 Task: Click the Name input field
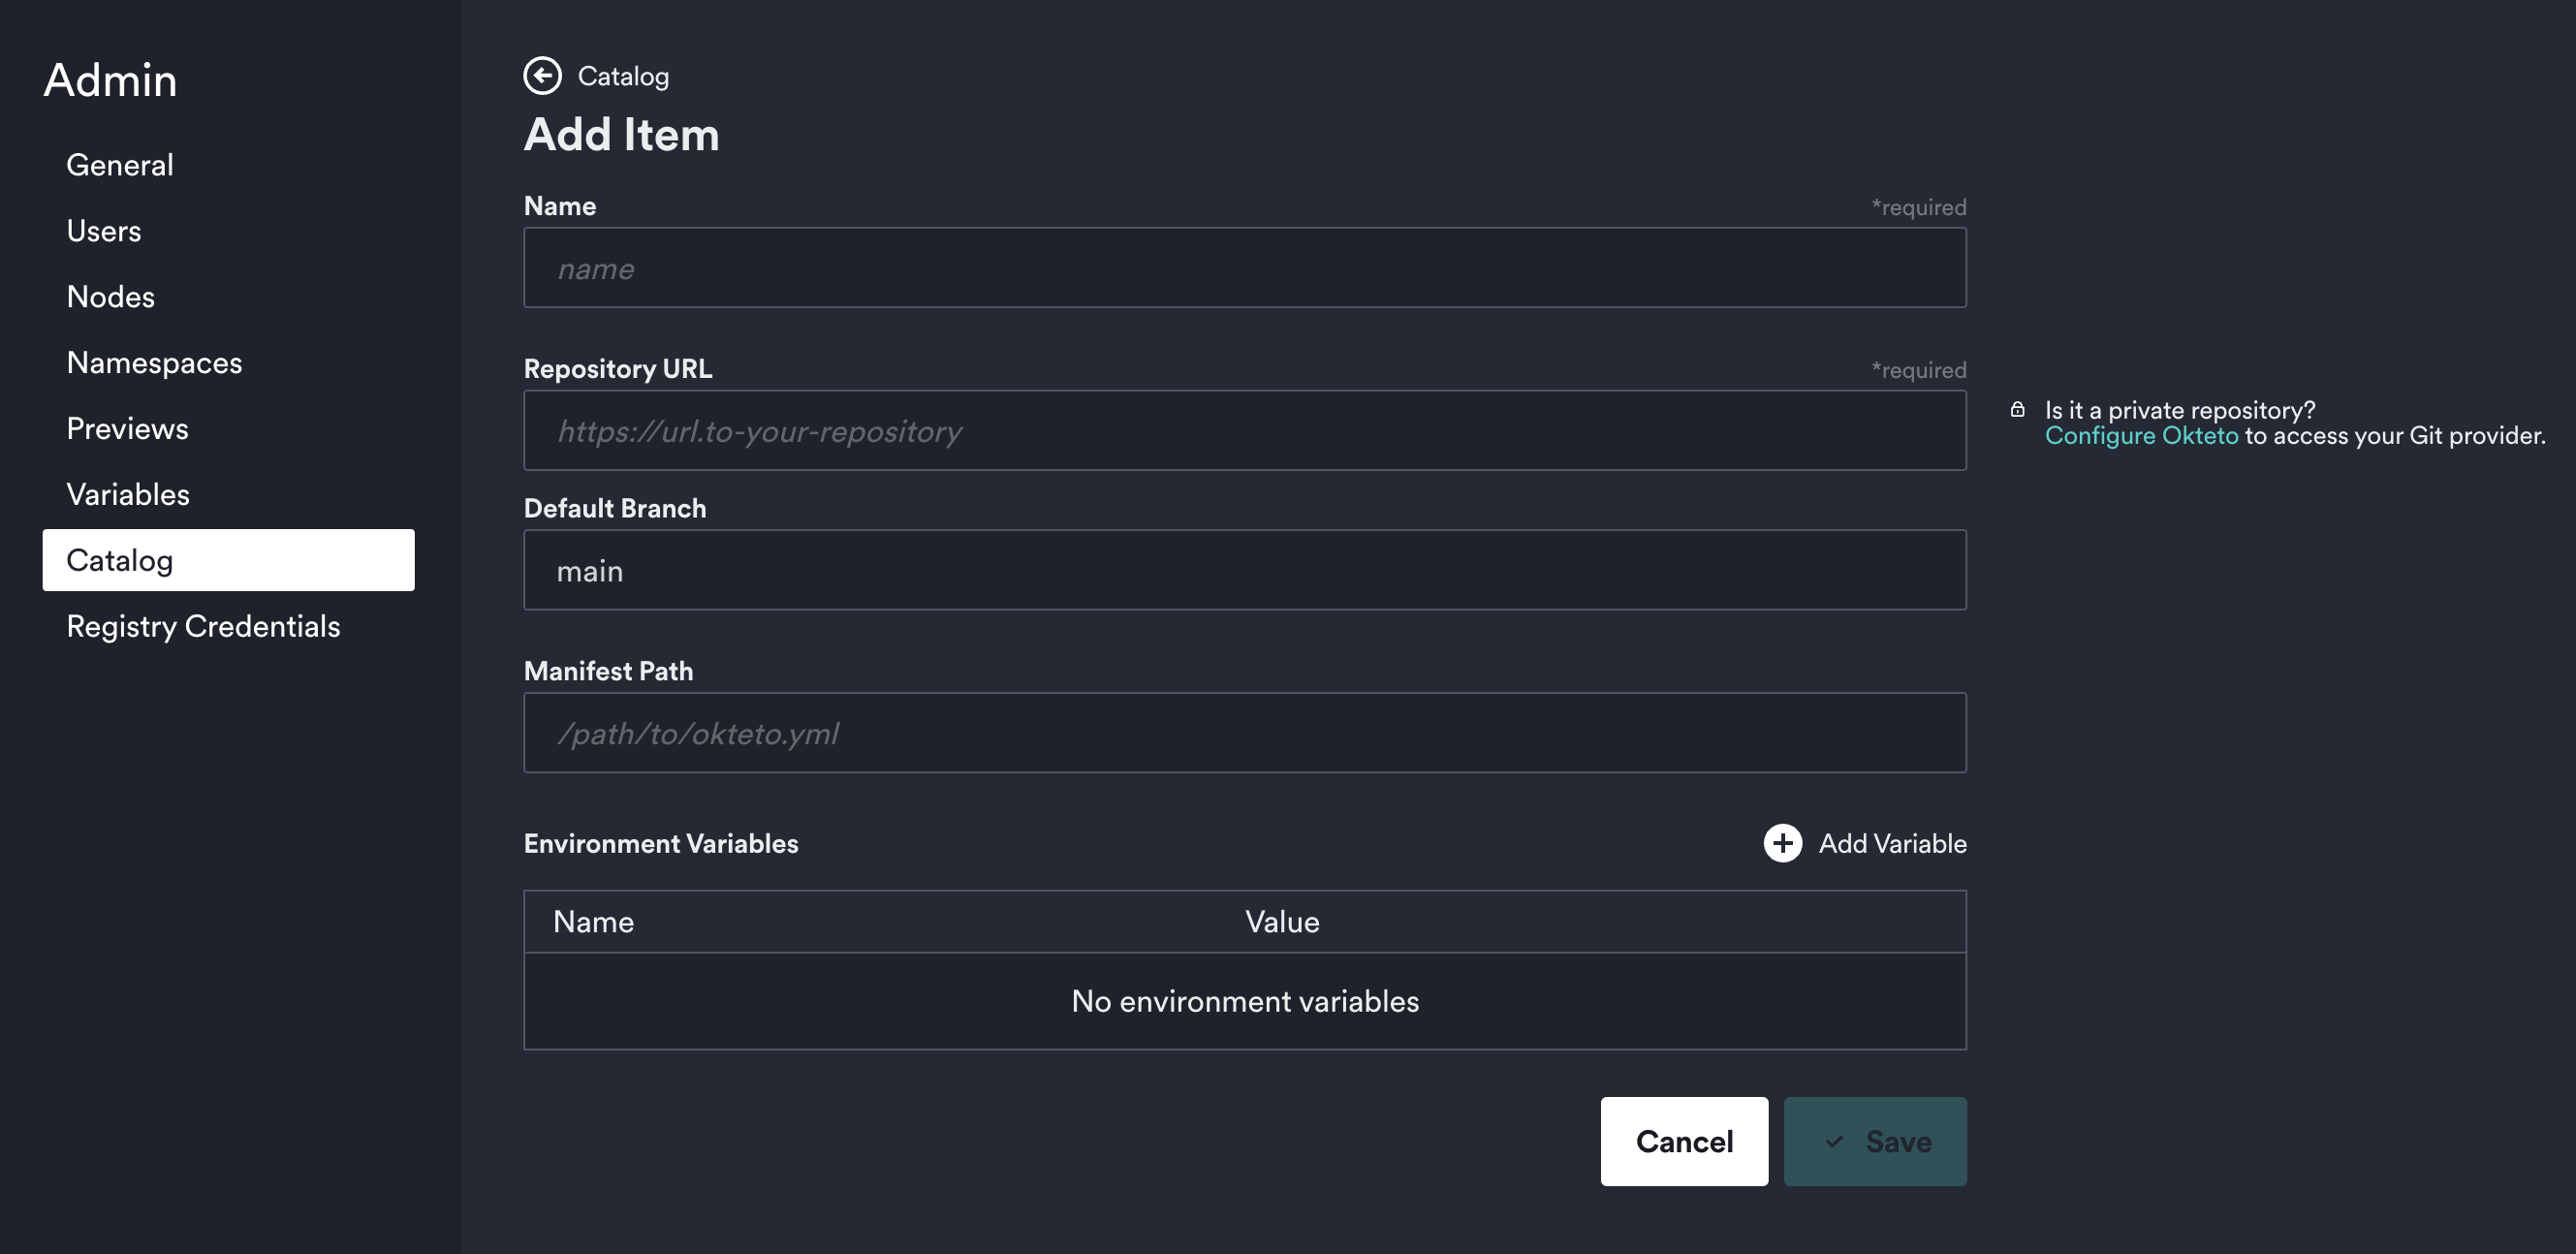pos(1245,267)
